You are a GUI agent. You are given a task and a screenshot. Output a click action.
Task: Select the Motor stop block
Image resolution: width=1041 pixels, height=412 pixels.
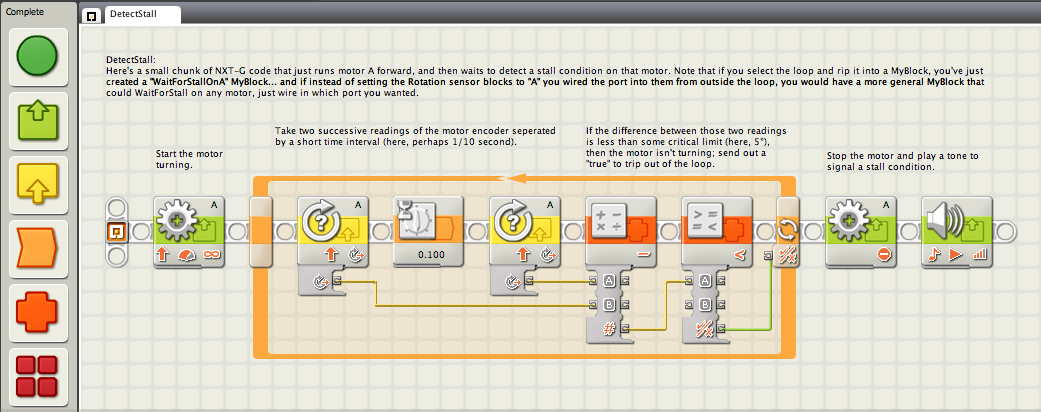(x=861, y=232)
